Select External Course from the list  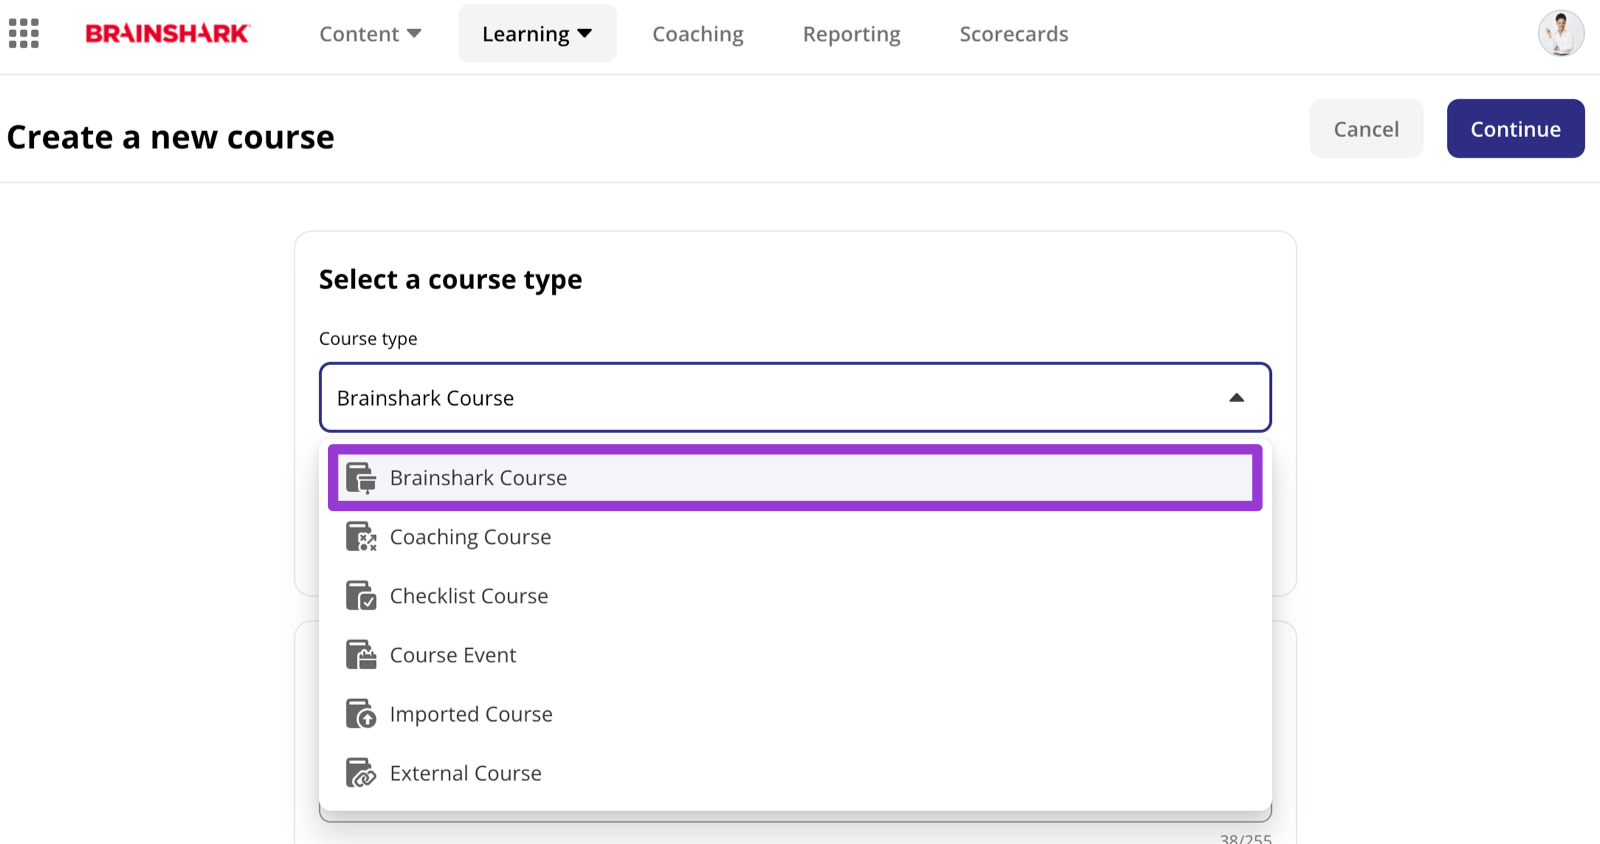[795, 773]
